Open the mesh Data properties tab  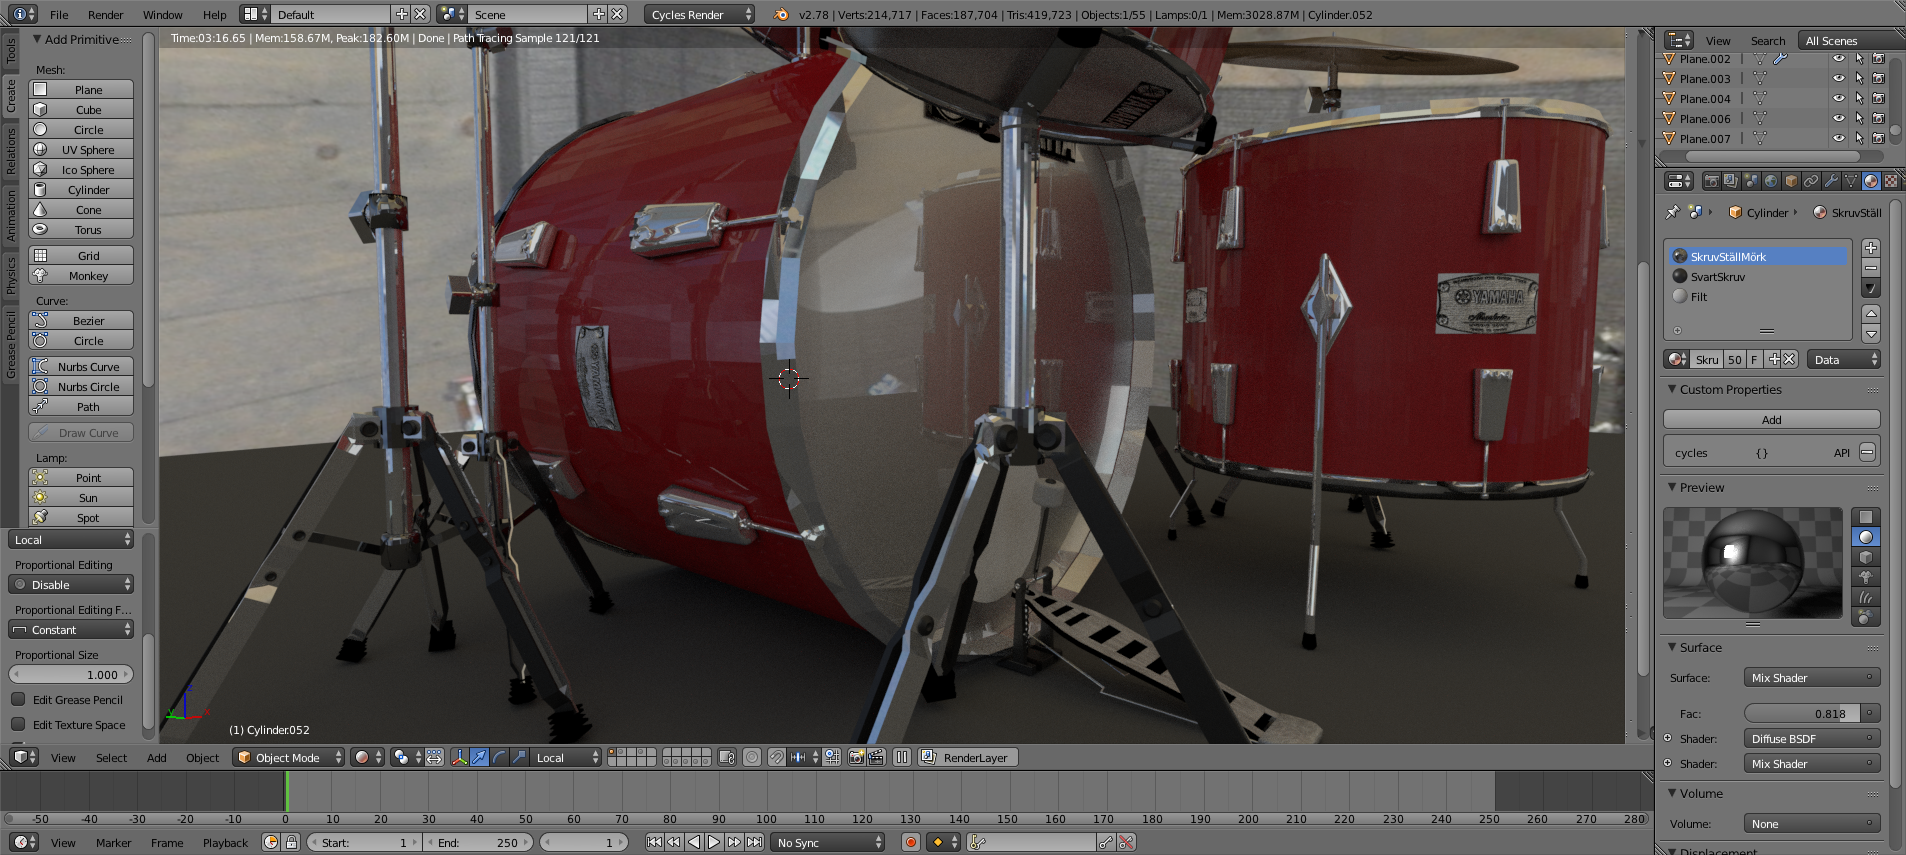click(1851, 181)
